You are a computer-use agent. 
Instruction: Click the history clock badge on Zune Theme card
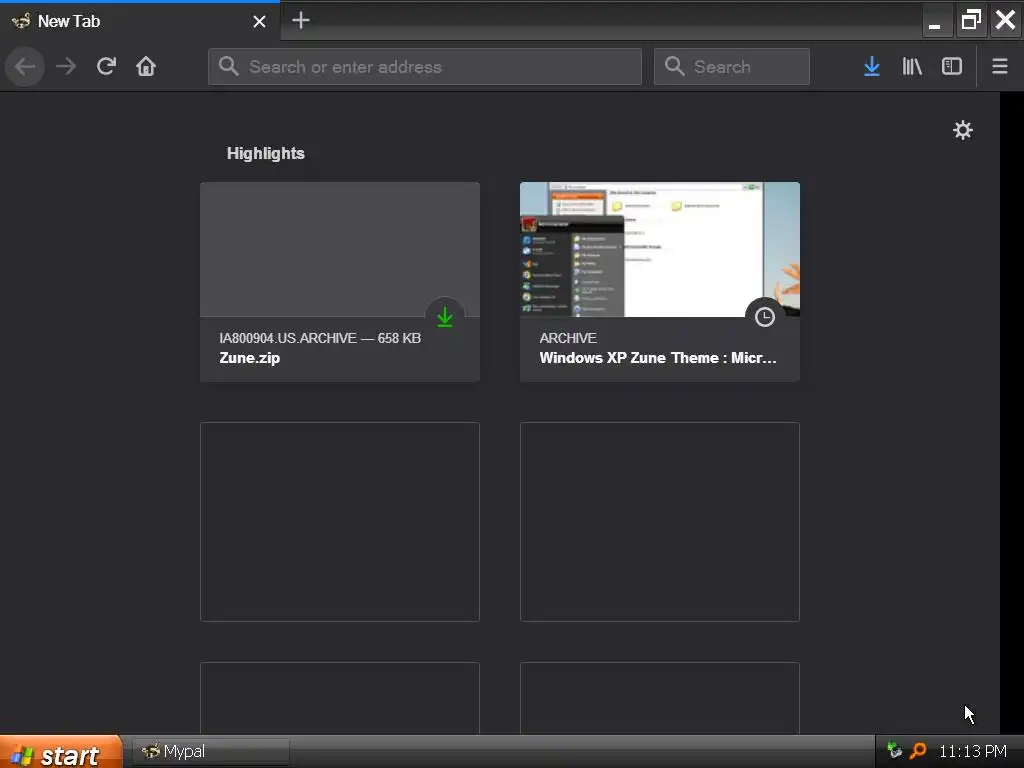coord(765,317)
